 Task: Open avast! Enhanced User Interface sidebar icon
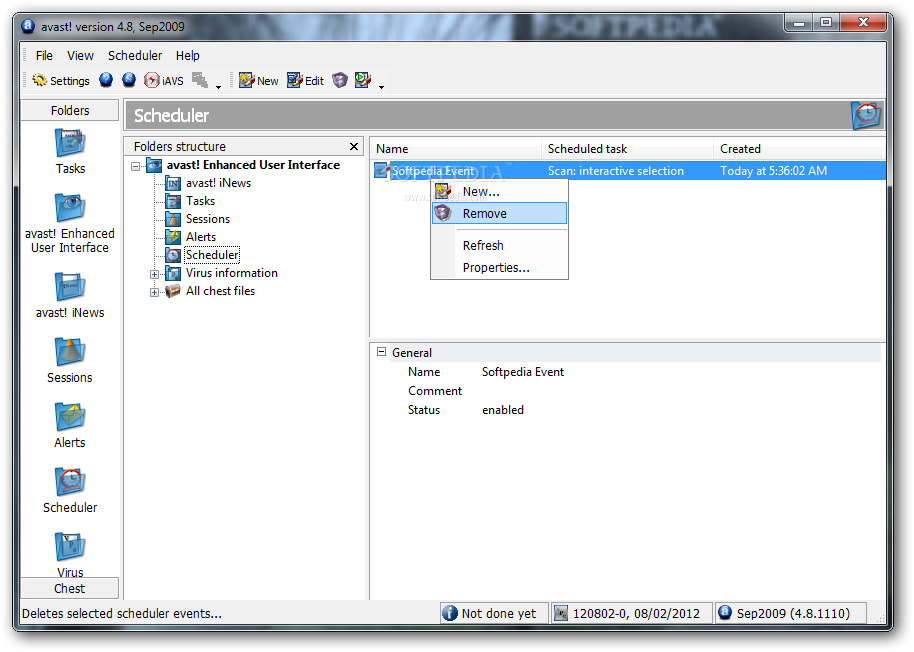click(x=70, y=223)
